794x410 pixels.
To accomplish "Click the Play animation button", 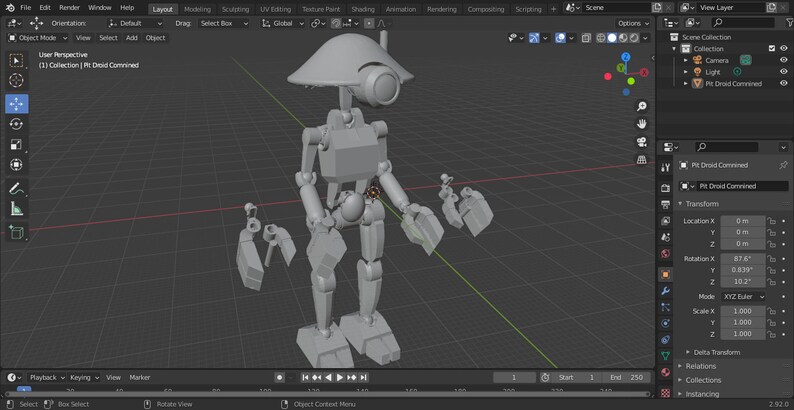I will pos(340,378).
